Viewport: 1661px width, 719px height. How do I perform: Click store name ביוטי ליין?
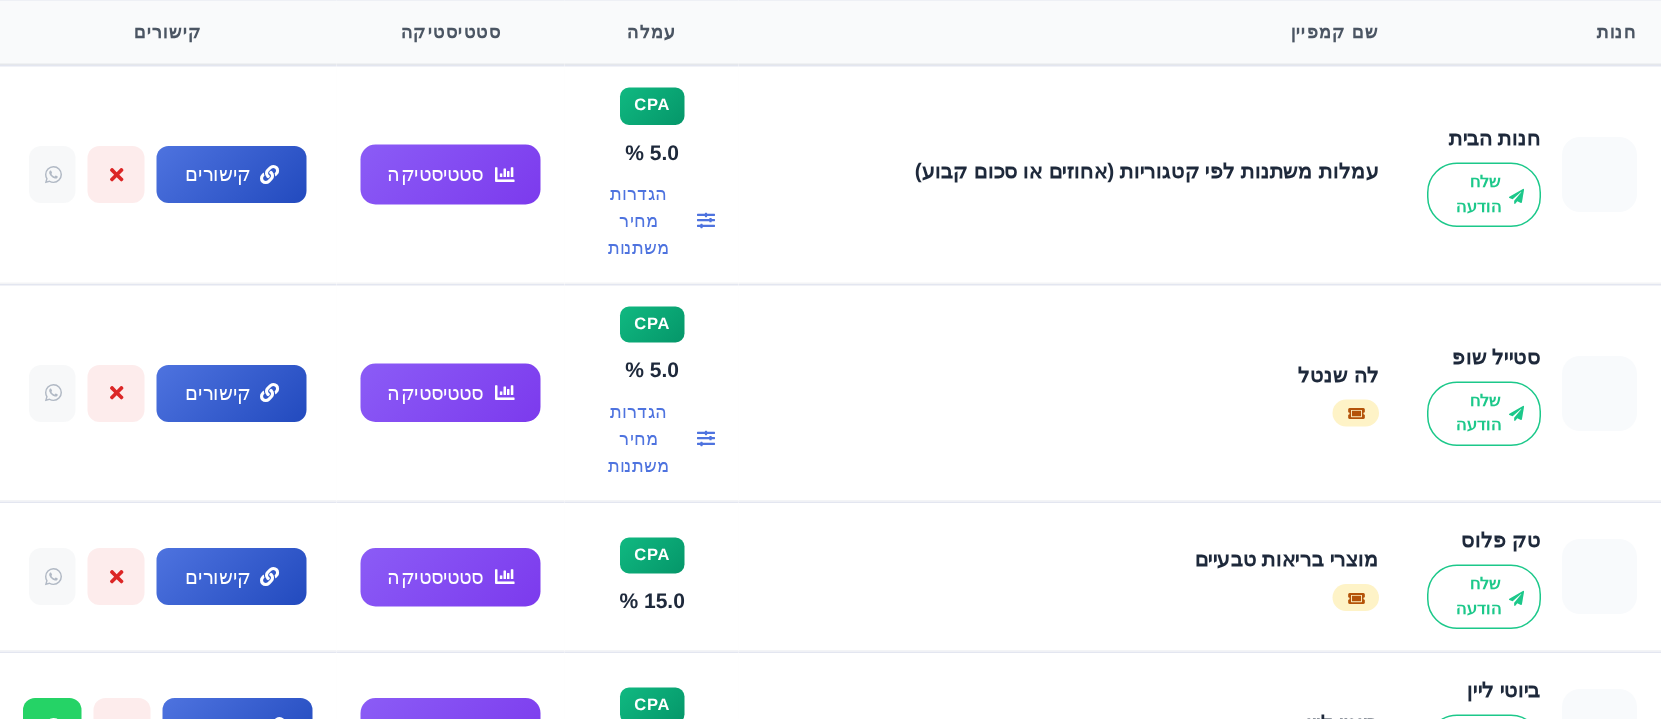[x=1503, y=691]
